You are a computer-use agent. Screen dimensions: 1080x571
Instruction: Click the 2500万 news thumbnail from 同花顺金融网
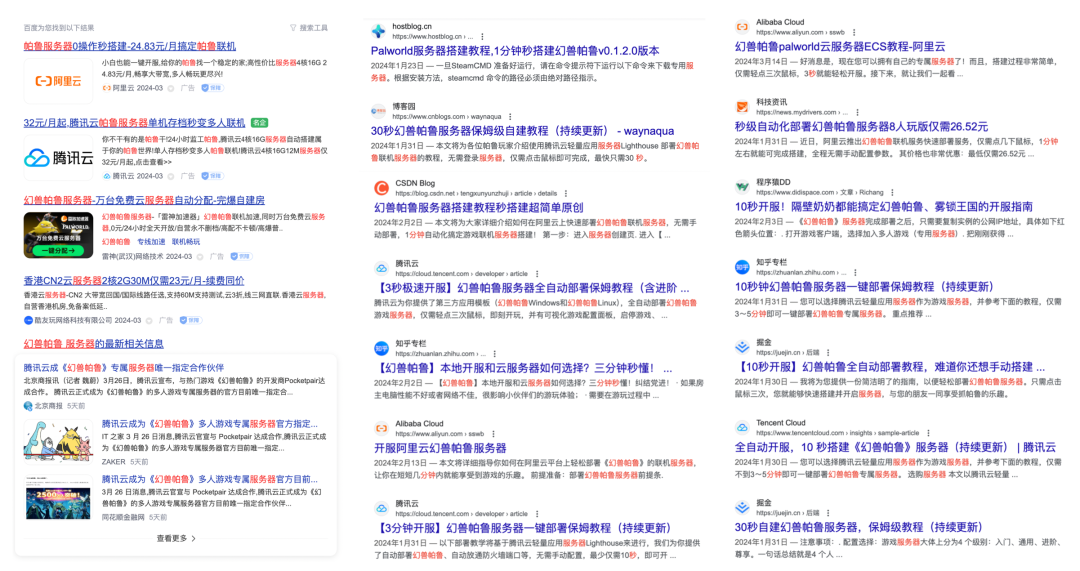(59, 497)
